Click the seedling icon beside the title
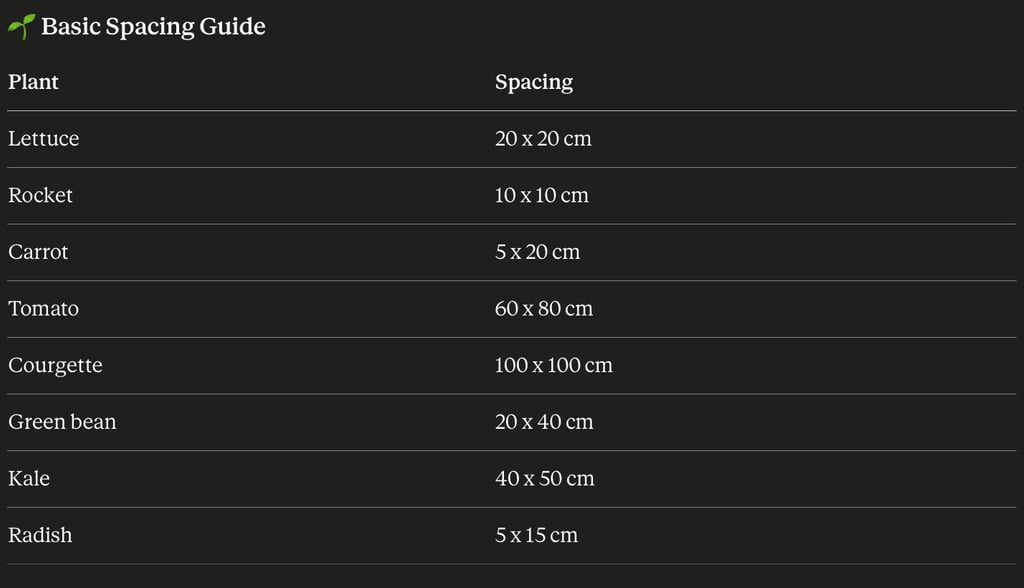Viewport: 1024px width, 588px height. click(21, 27)
